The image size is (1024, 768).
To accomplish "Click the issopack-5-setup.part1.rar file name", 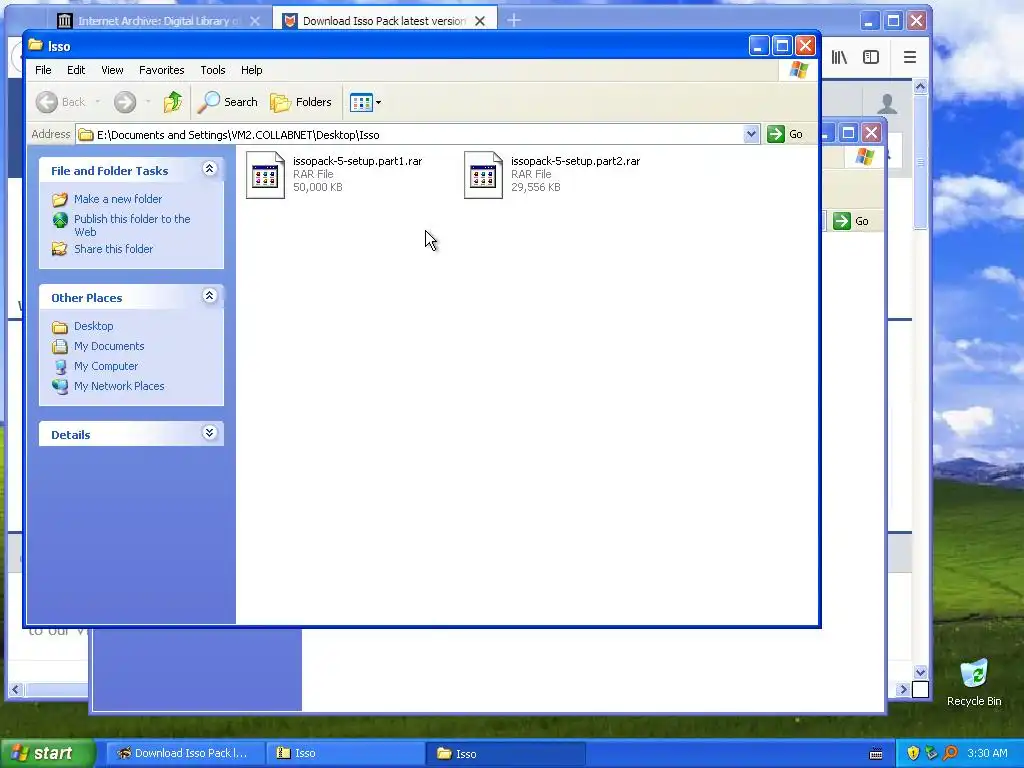I will click(357, 161).
